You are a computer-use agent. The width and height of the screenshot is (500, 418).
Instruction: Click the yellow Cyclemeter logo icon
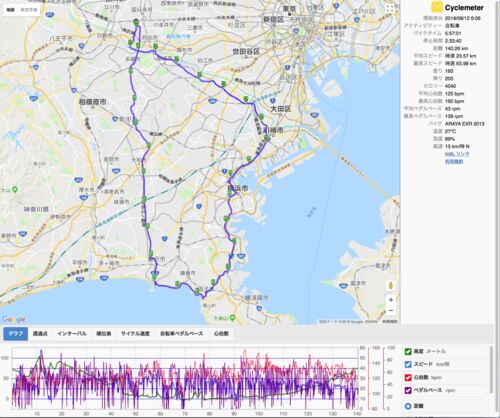tap(436, 7)
